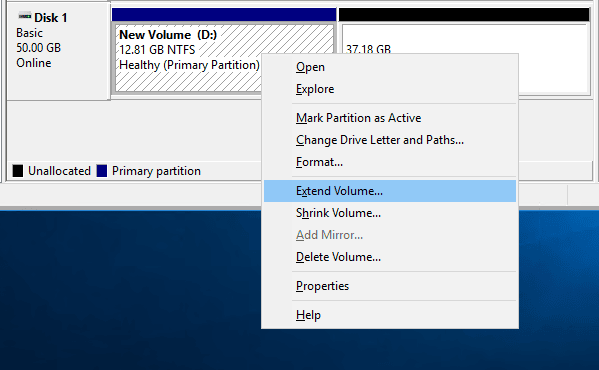
Task: Click the Disk 1 drive icon
Action: (x=25, y=16)
